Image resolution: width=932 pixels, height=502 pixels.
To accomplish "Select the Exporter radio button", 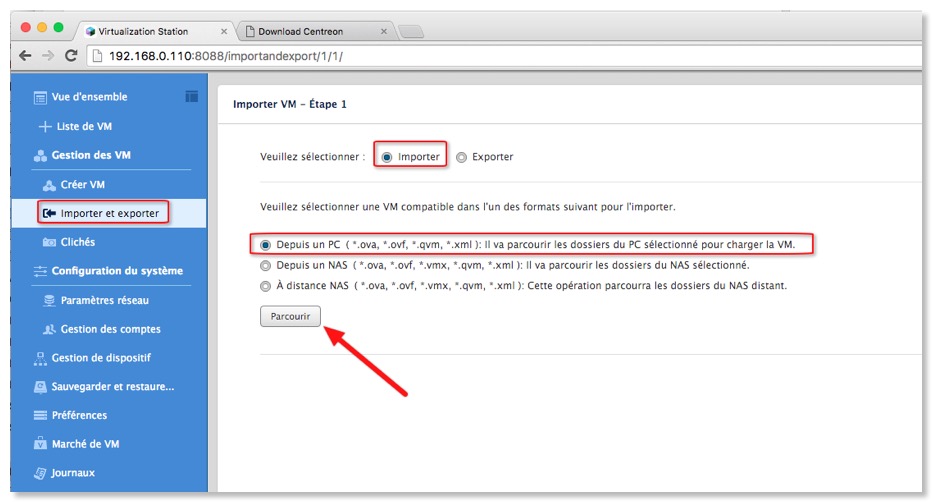I will 461,157.
